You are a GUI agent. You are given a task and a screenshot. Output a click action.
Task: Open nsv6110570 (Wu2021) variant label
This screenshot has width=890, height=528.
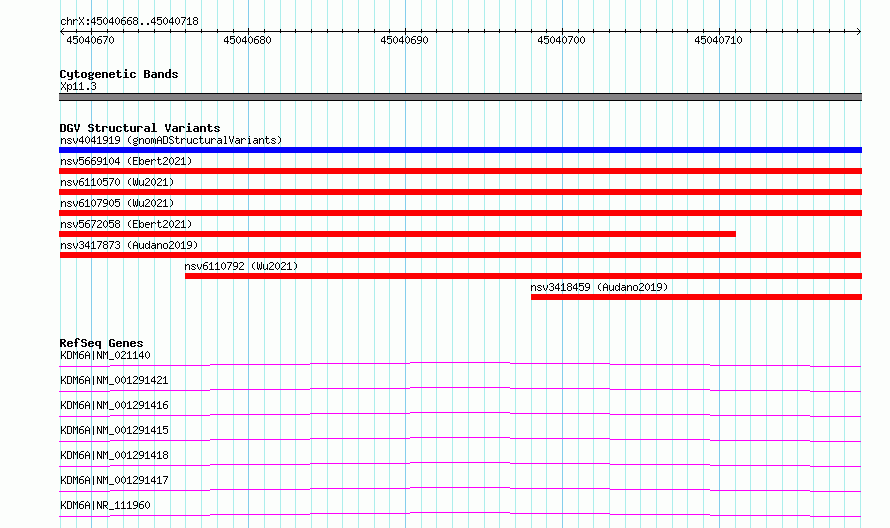click(117, 182)
